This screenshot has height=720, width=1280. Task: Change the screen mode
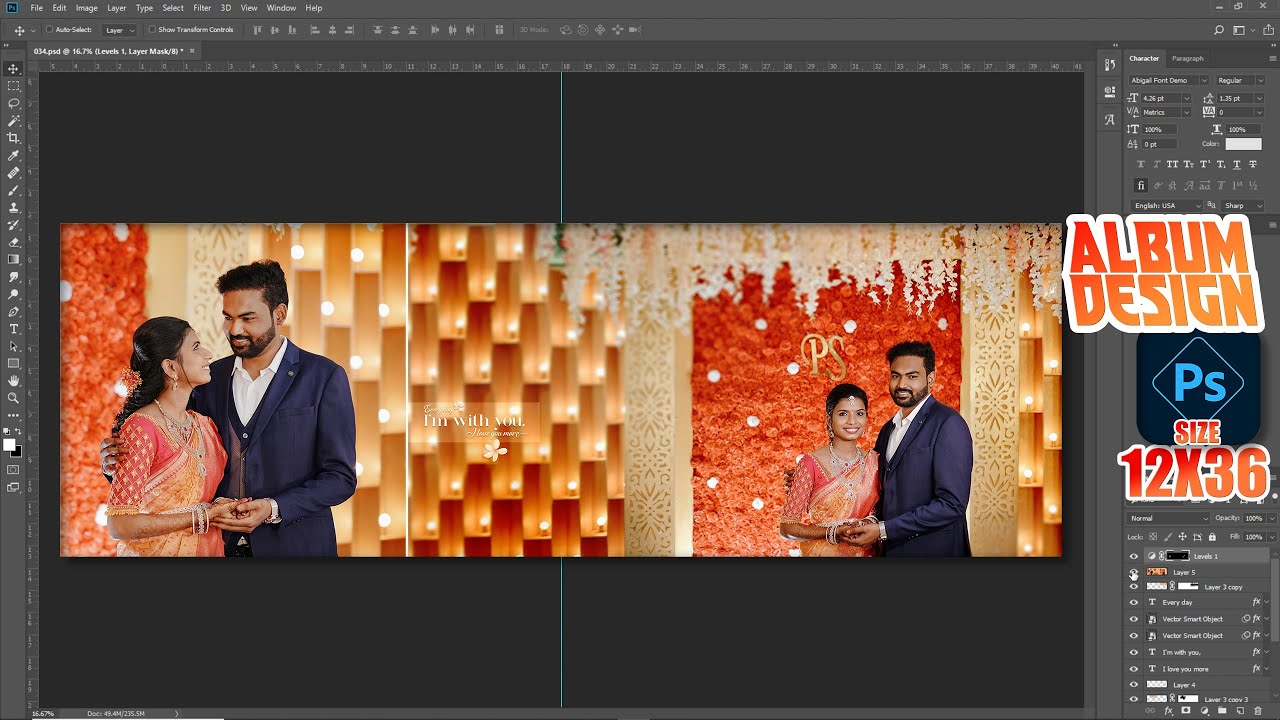pos(14,487)
